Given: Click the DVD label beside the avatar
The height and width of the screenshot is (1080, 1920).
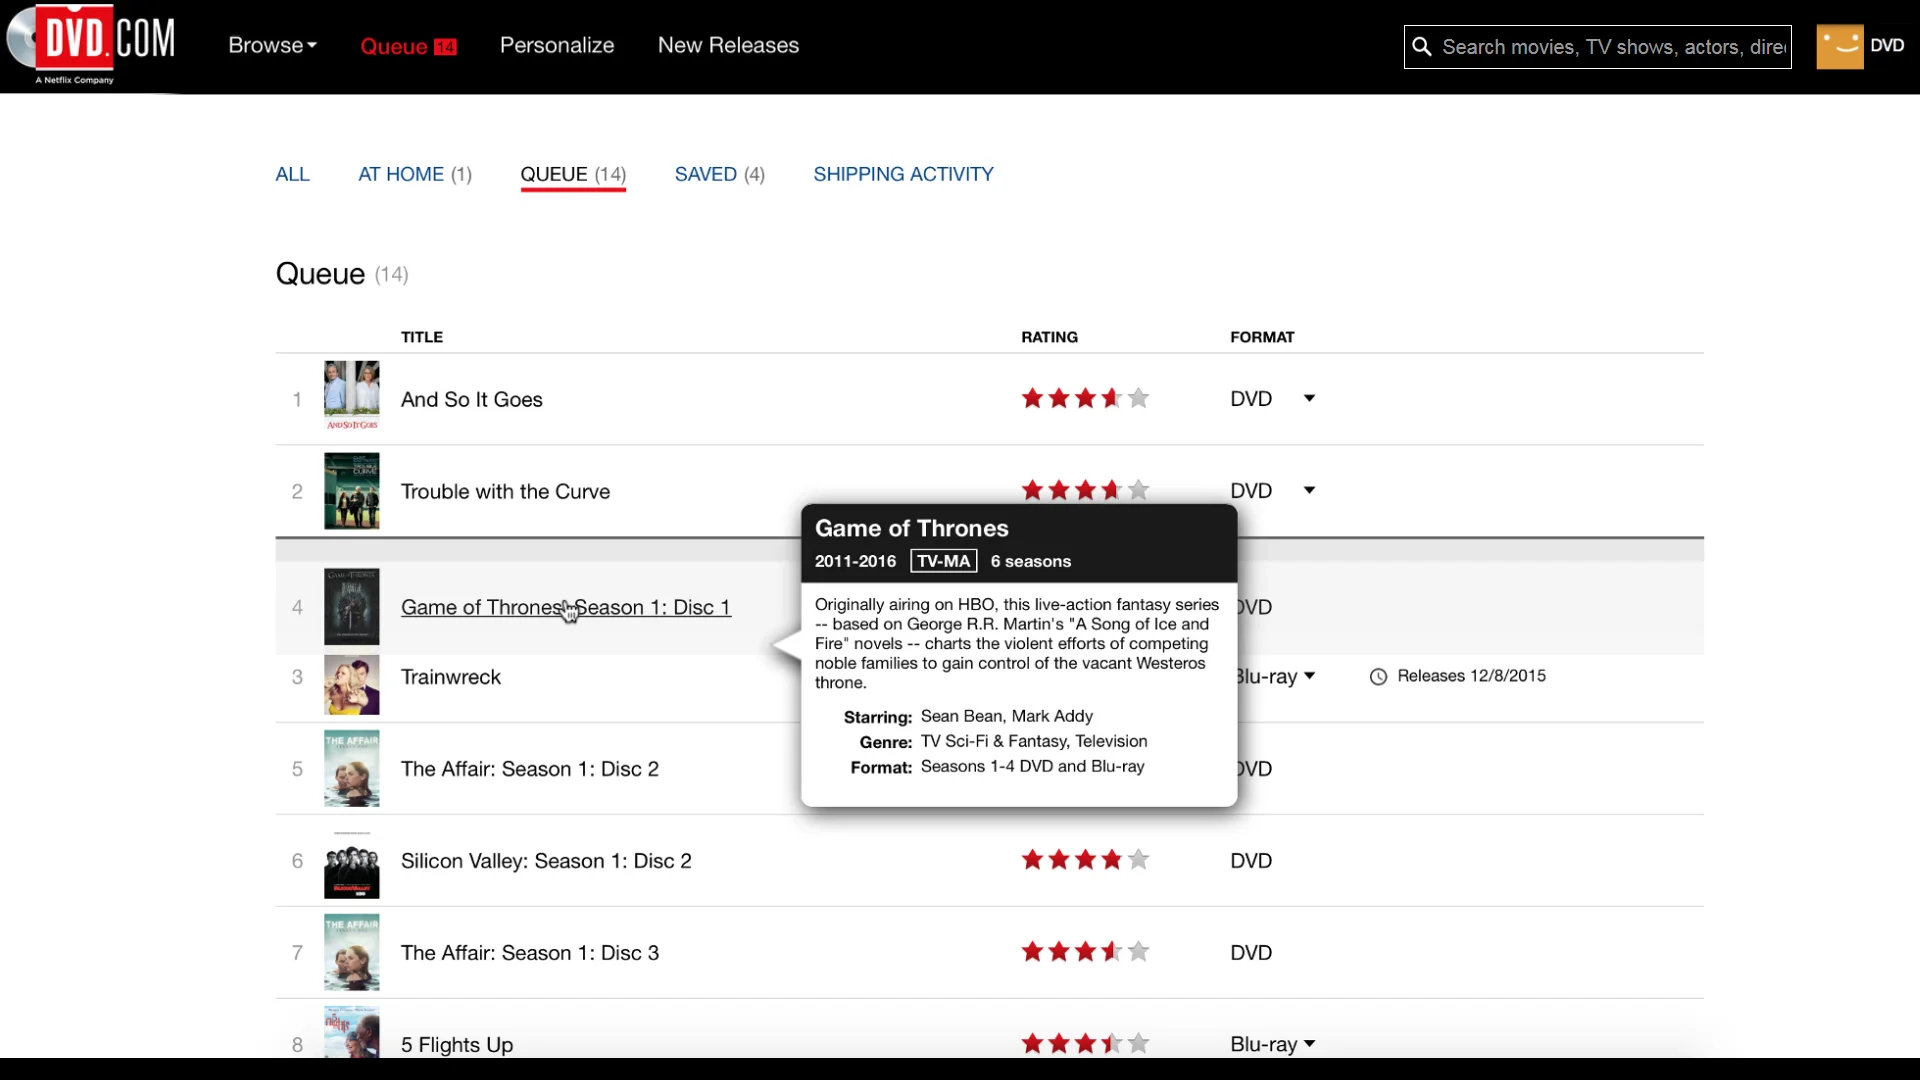Looking at the screenshot, I should coord(1887,46).
